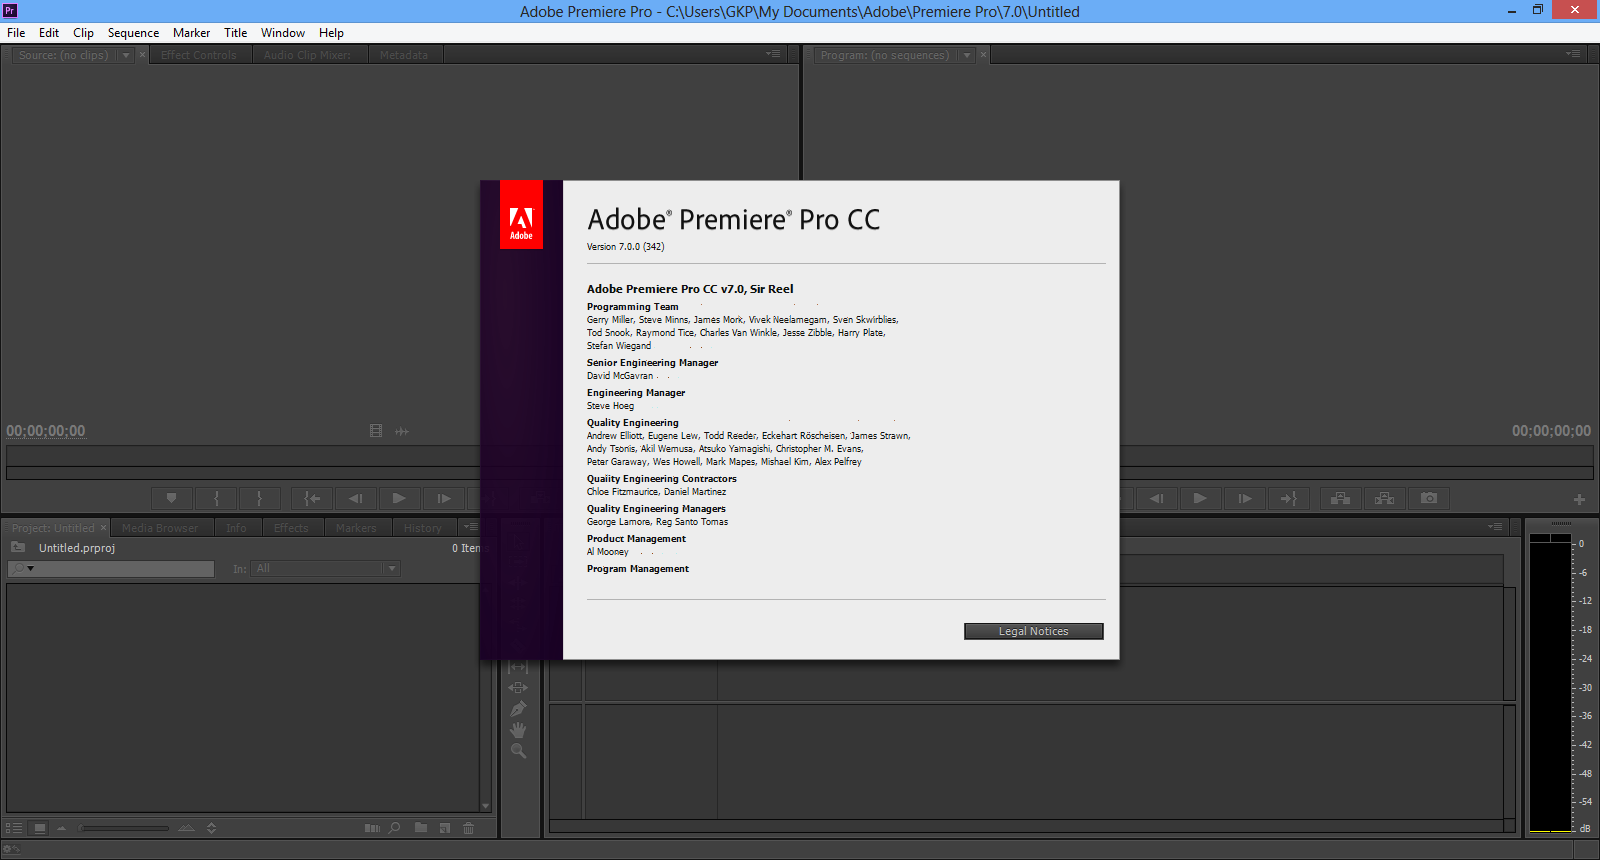
Task: Select the Zoom tool
Action: [518, 751]
